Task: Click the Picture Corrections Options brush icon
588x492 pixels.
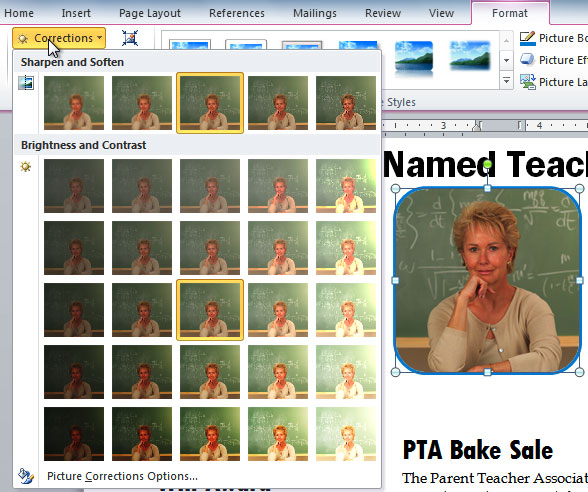Action: tap(26, 476)
